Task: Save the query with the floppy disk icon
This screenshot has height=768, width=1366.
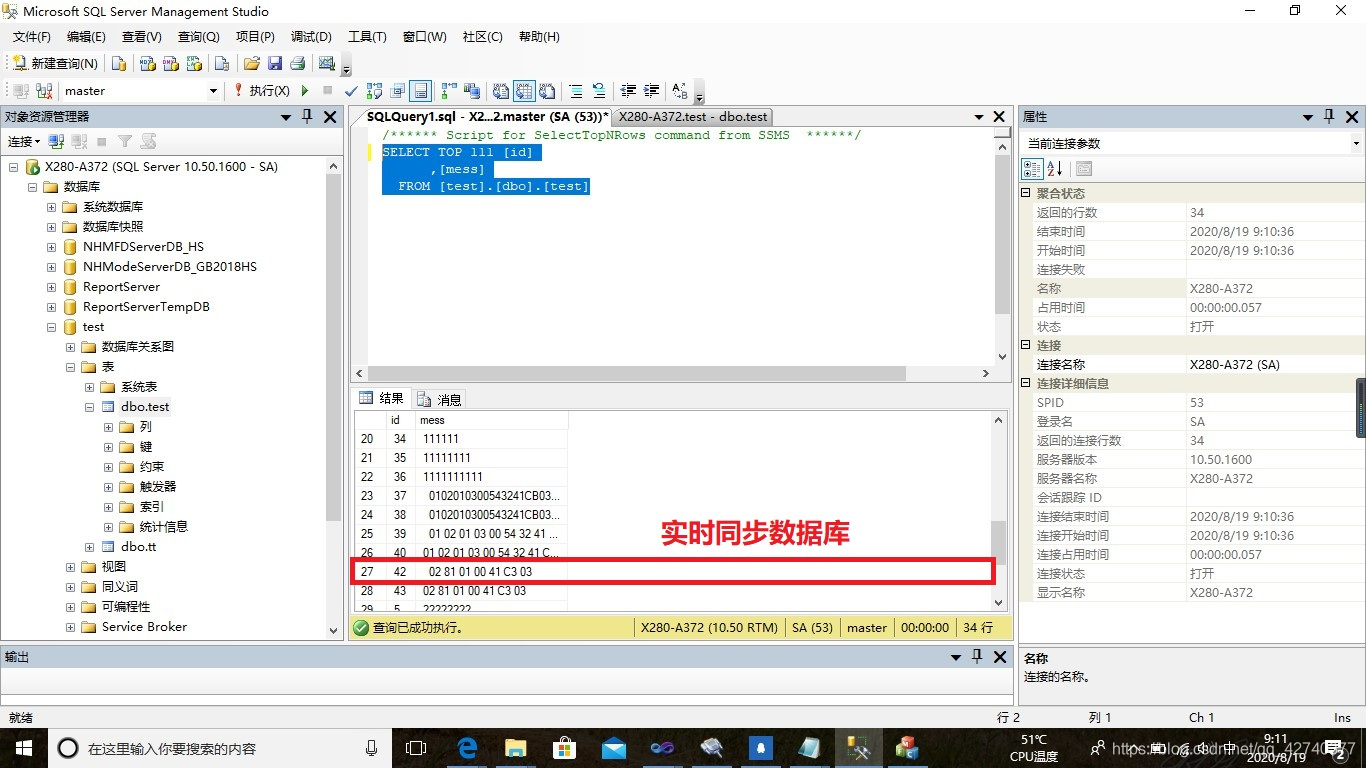Action: point(275,63)
